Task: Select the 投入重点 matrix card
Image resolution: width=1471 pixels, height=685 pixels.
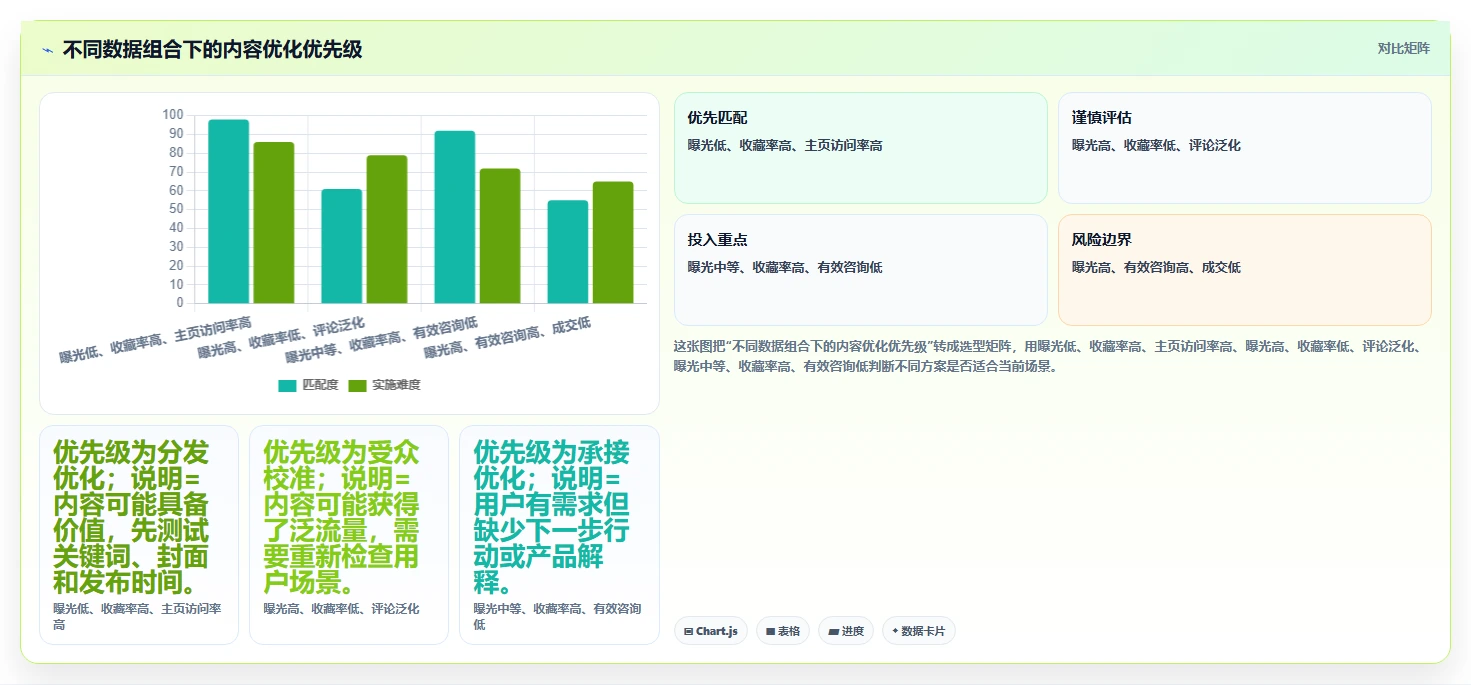Action: click(861, 270)
